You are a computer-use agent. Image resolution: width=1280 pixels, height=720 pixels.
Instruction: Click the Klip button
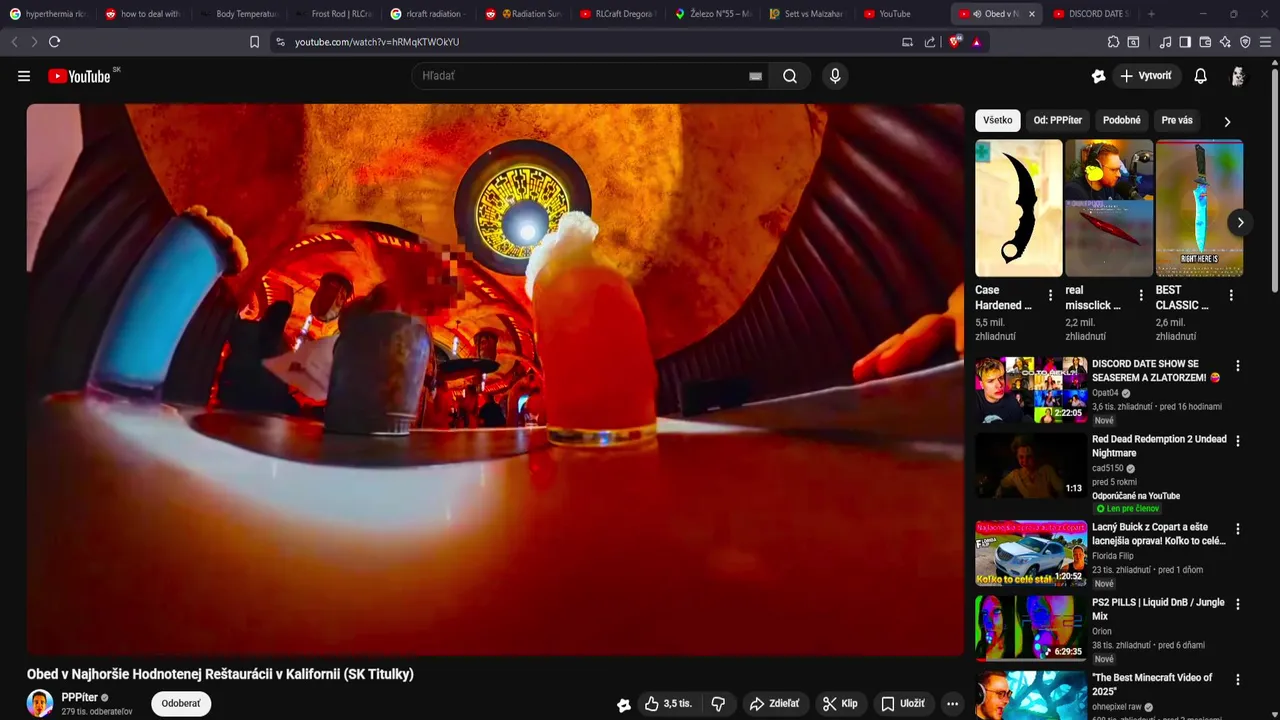(841, 704)
